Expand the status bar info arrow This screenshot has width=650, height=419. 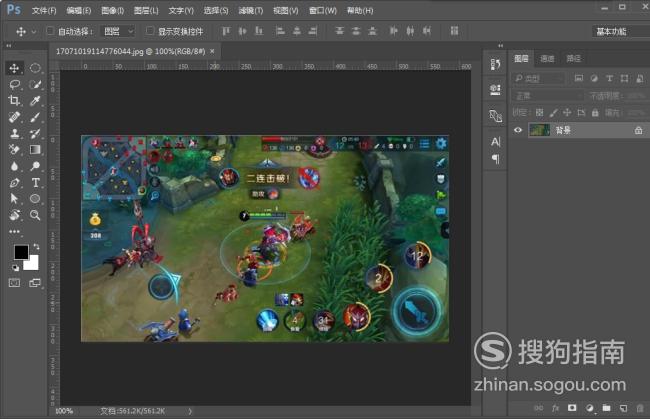point(190,411)
